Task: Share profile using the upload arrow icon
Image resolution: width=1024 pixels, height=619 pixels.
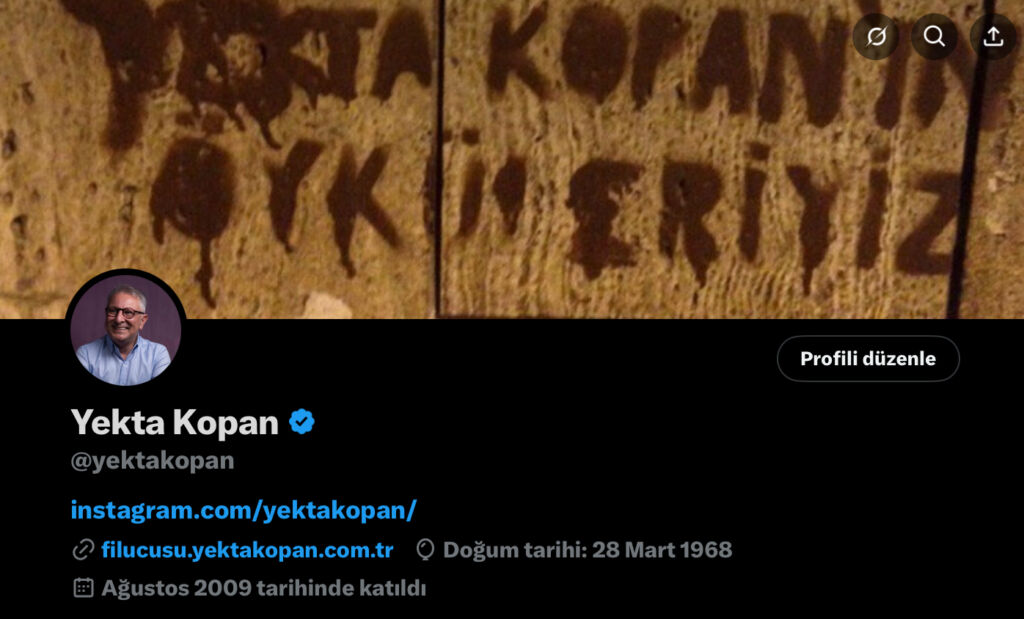Action: [x=993, y=37]
